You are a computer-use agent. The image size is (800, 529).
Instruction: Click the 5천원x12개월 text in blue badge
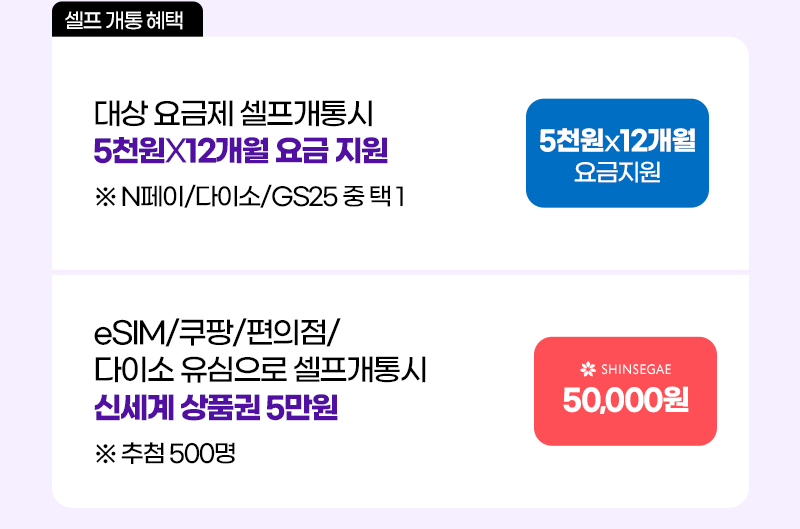click(617, 140)
